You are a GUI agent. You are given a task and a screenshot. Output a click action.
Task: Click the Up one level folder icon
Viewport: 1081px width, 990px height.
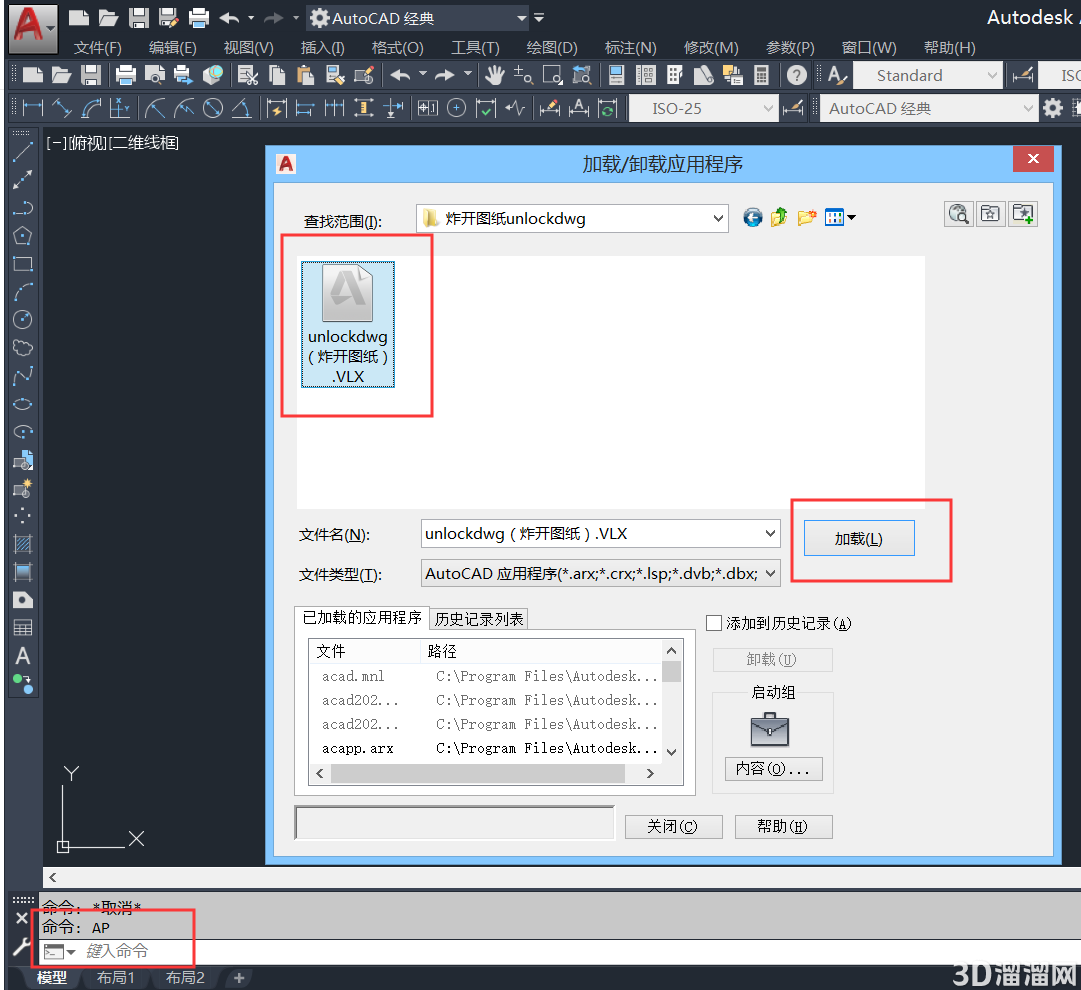click(779, 218)
